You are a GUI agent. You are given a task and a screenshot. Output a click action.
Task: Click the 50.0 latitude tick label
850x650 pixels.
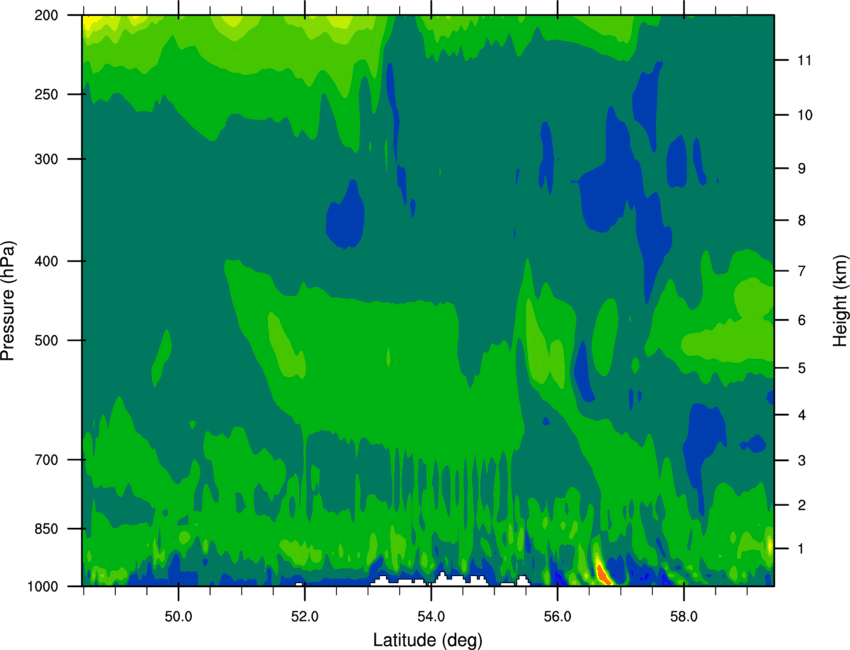tap(178, 617)
